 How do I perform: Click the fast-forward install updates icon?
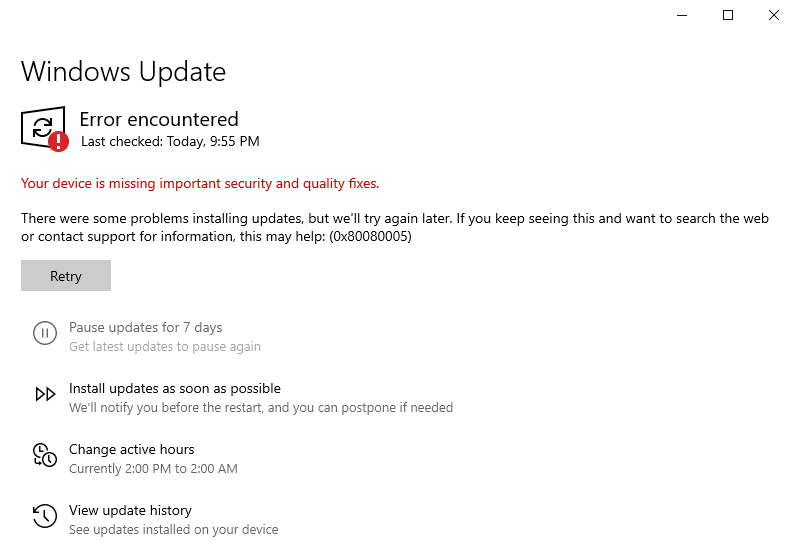45,394
